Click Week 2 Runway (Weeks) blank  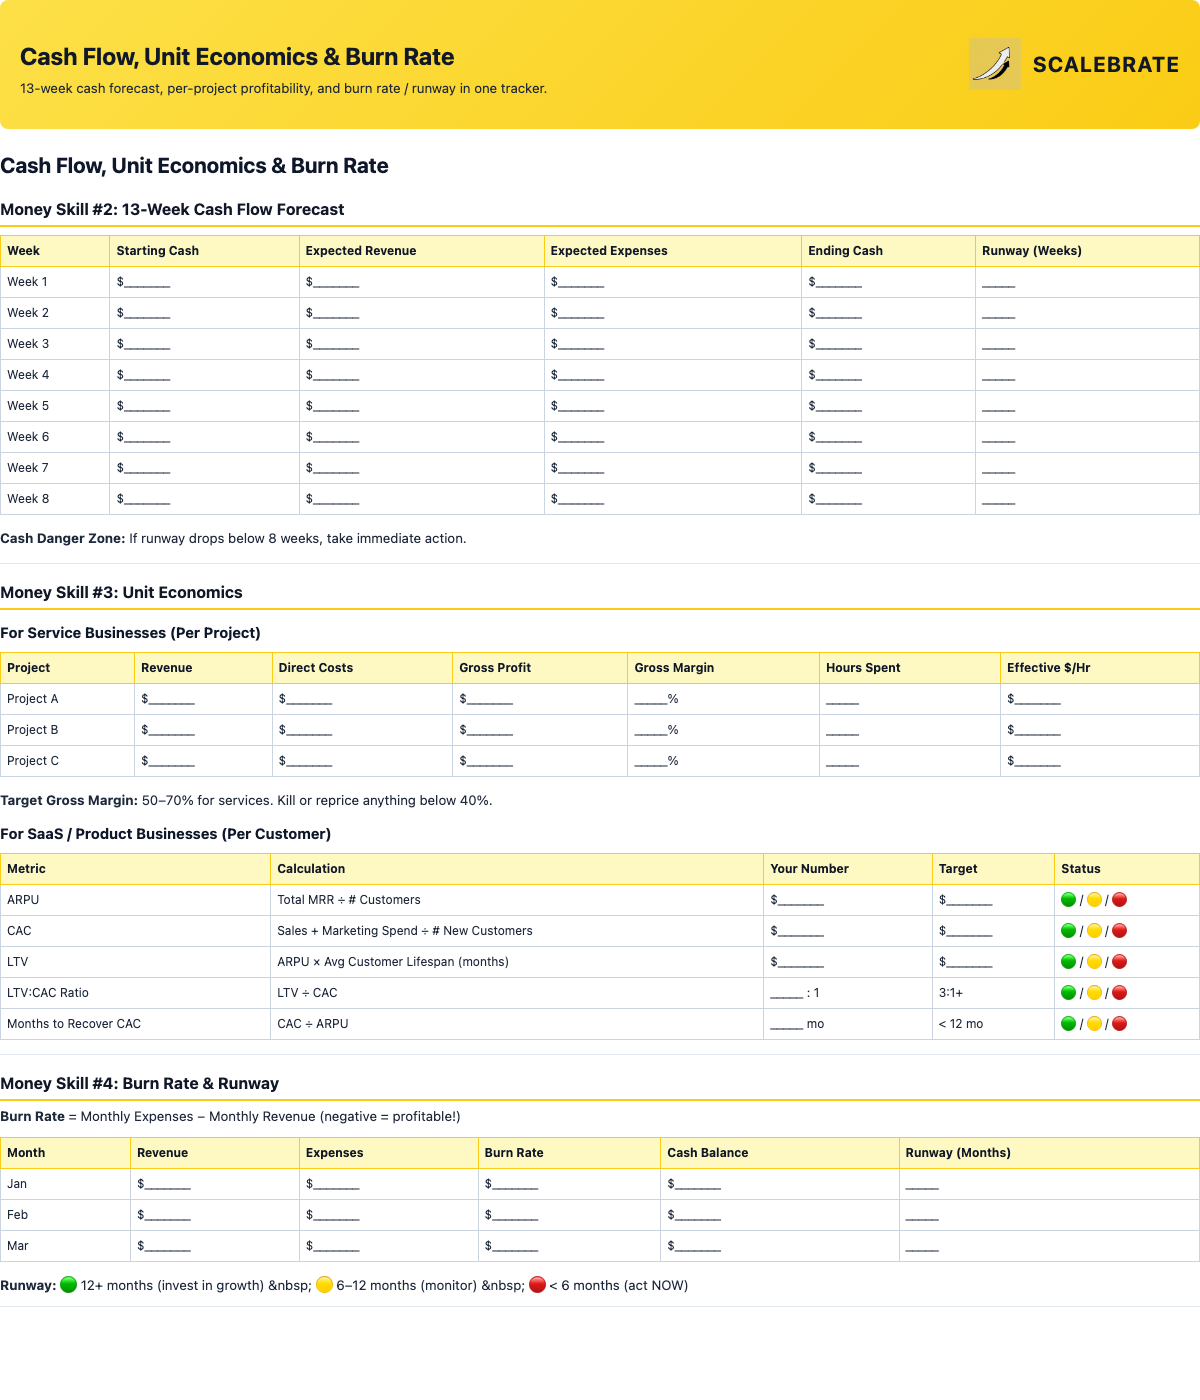[x=999, y=313]
